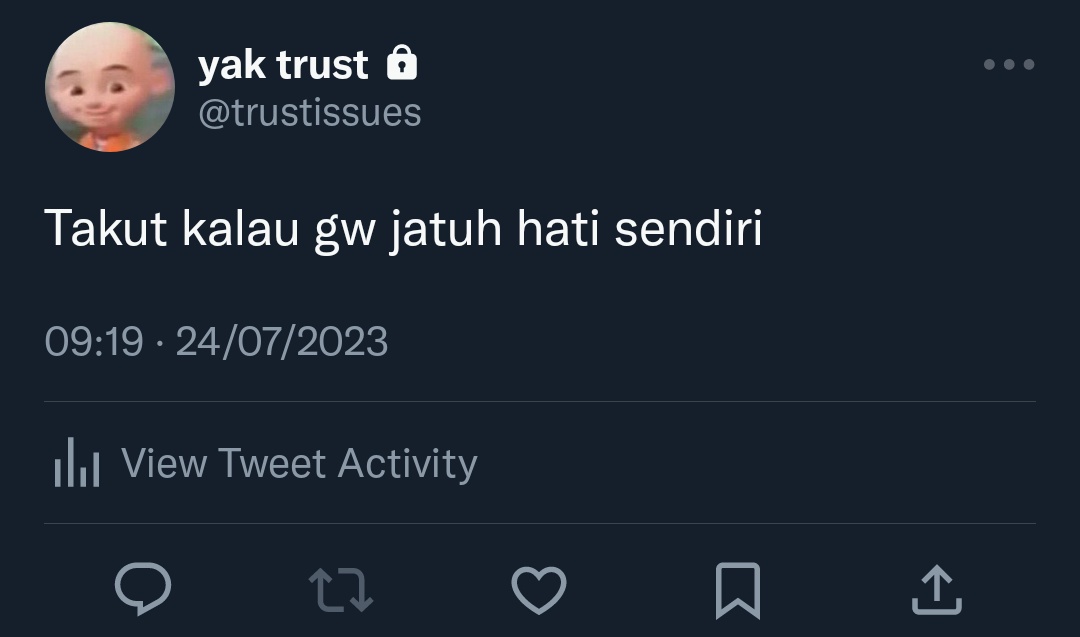This screenshot has width=1080, height=637.
Task: Click the word Activity in the analytics row
Action: coord(408,465)
